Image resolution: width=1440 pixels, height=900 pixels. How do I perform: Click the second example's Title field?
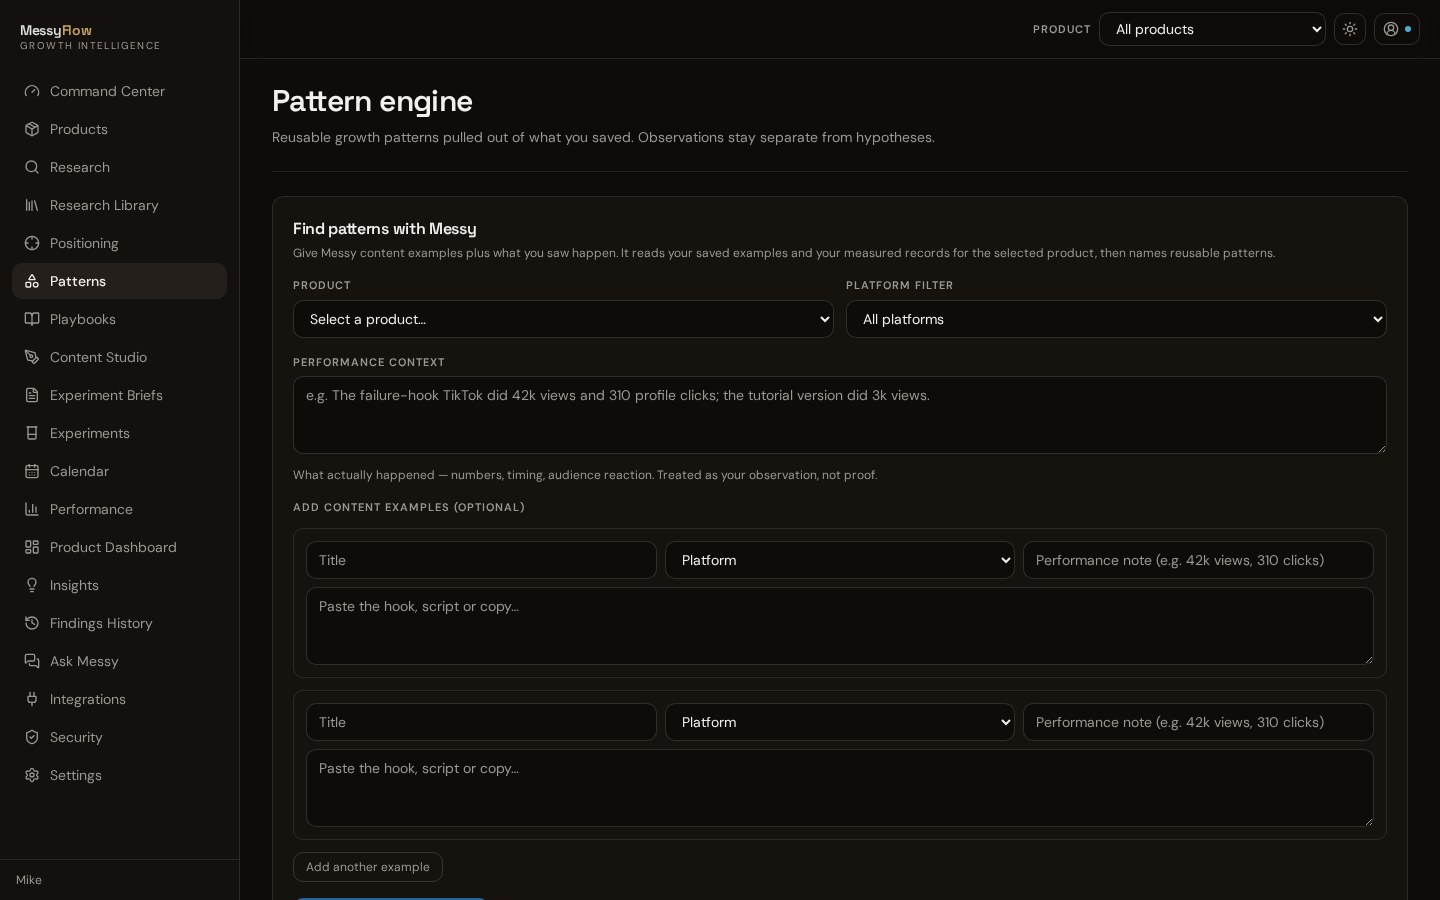[x=481, y=722]
